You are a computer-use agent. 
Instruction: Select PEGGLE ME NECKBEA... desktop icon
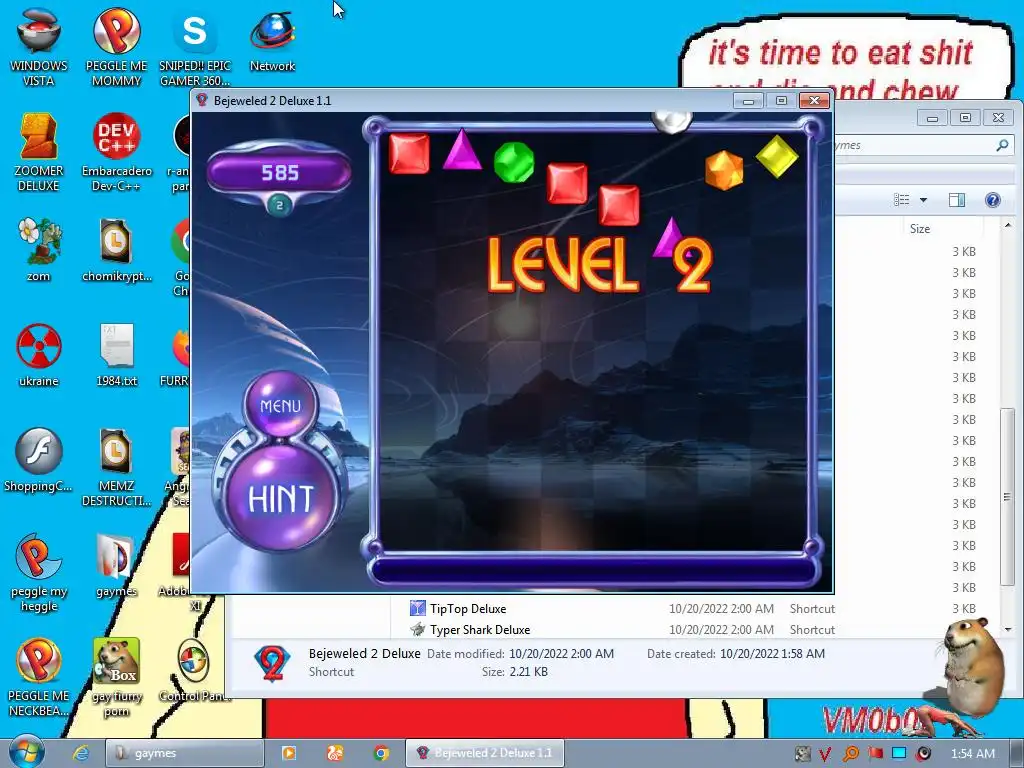(x=39, y=677)
